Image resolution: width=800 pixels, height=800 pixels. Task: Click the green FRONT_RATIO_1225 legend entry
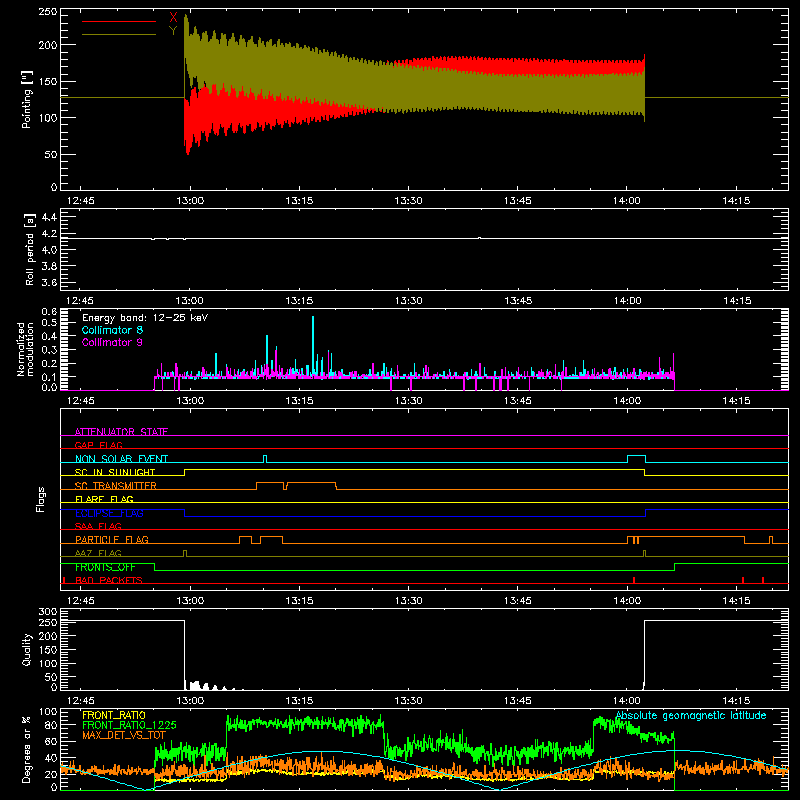[x=129, y=725]
